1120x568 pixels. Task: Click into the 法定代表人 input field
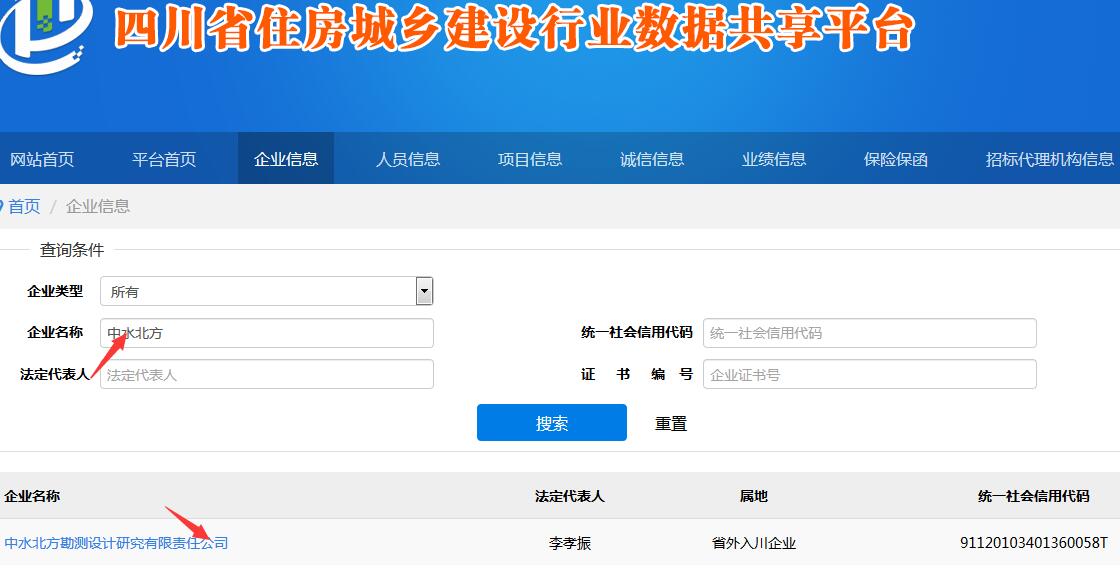pos(267,374)
